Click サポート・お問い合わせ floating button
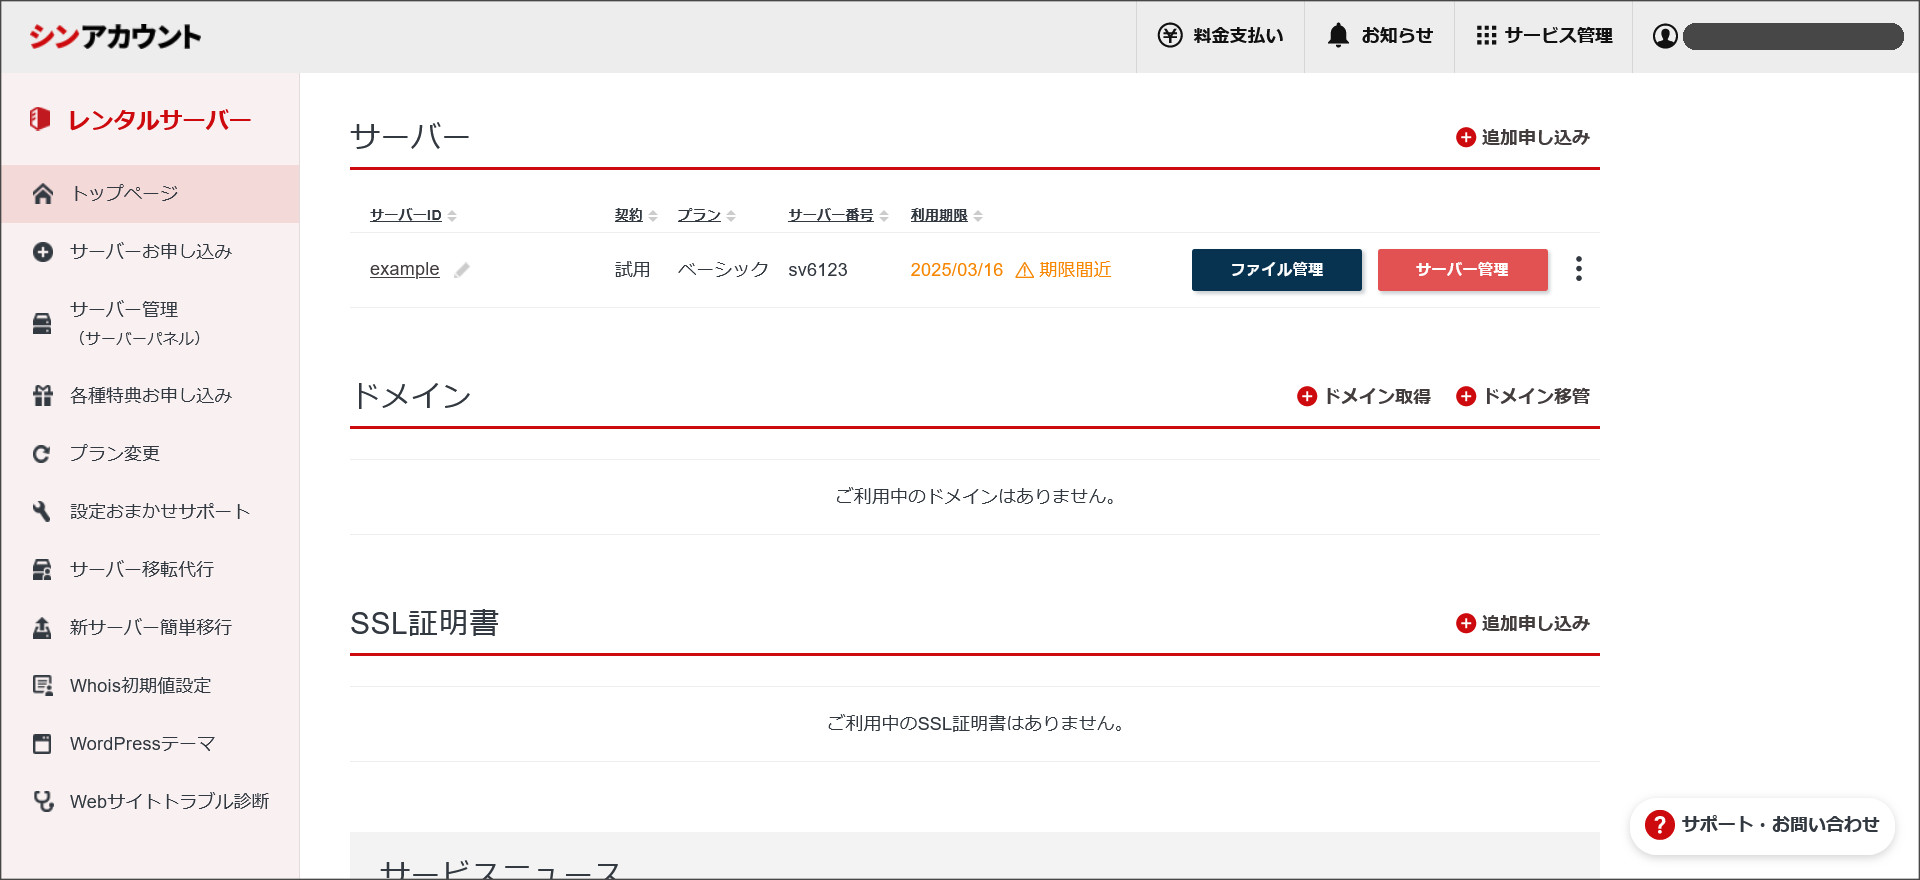The width and height of the screenshot is (1920, 880). [x=1762, y=825]
